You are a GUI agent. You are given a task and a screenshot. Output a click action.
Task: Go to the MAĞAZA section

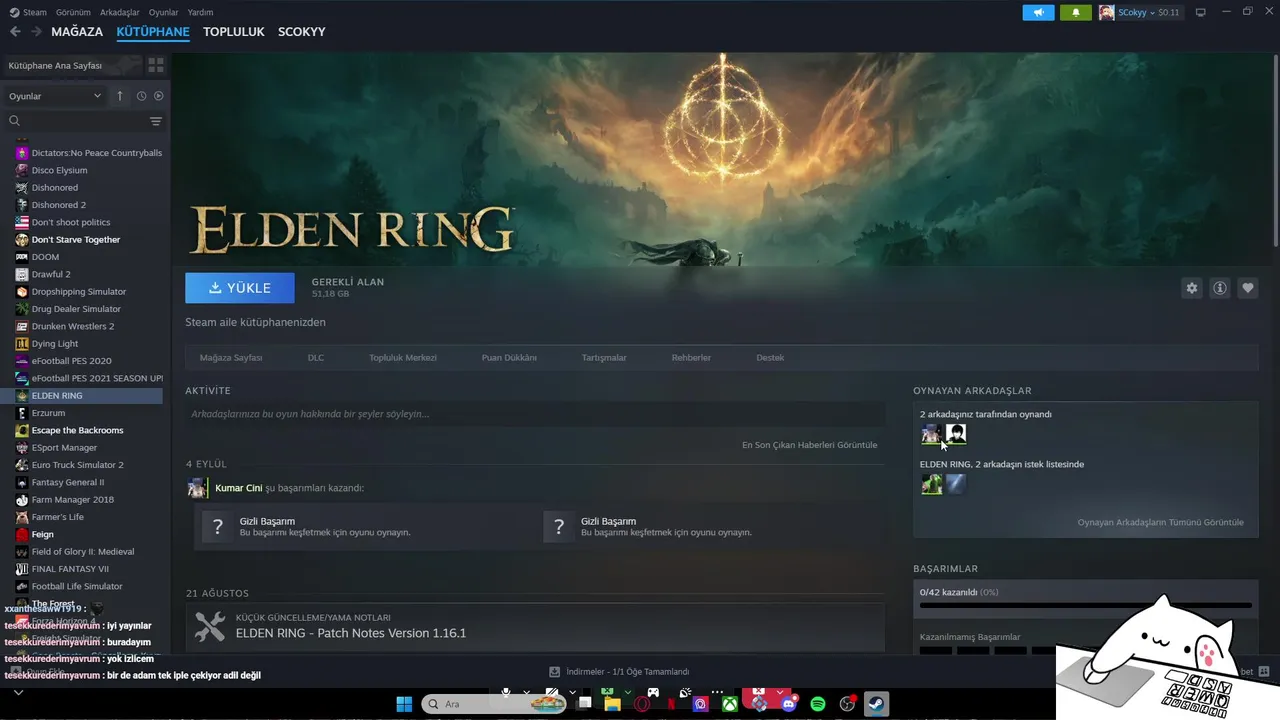[77, 32]
